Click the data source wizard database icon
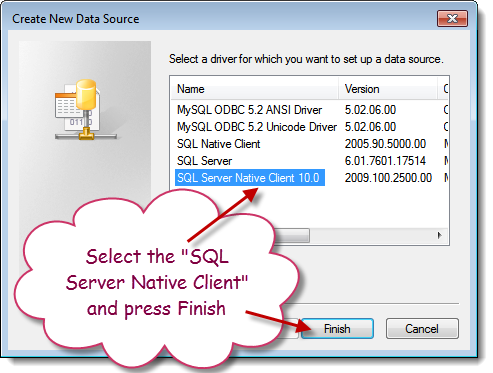493x373 pixels. (x=86, y=110)
